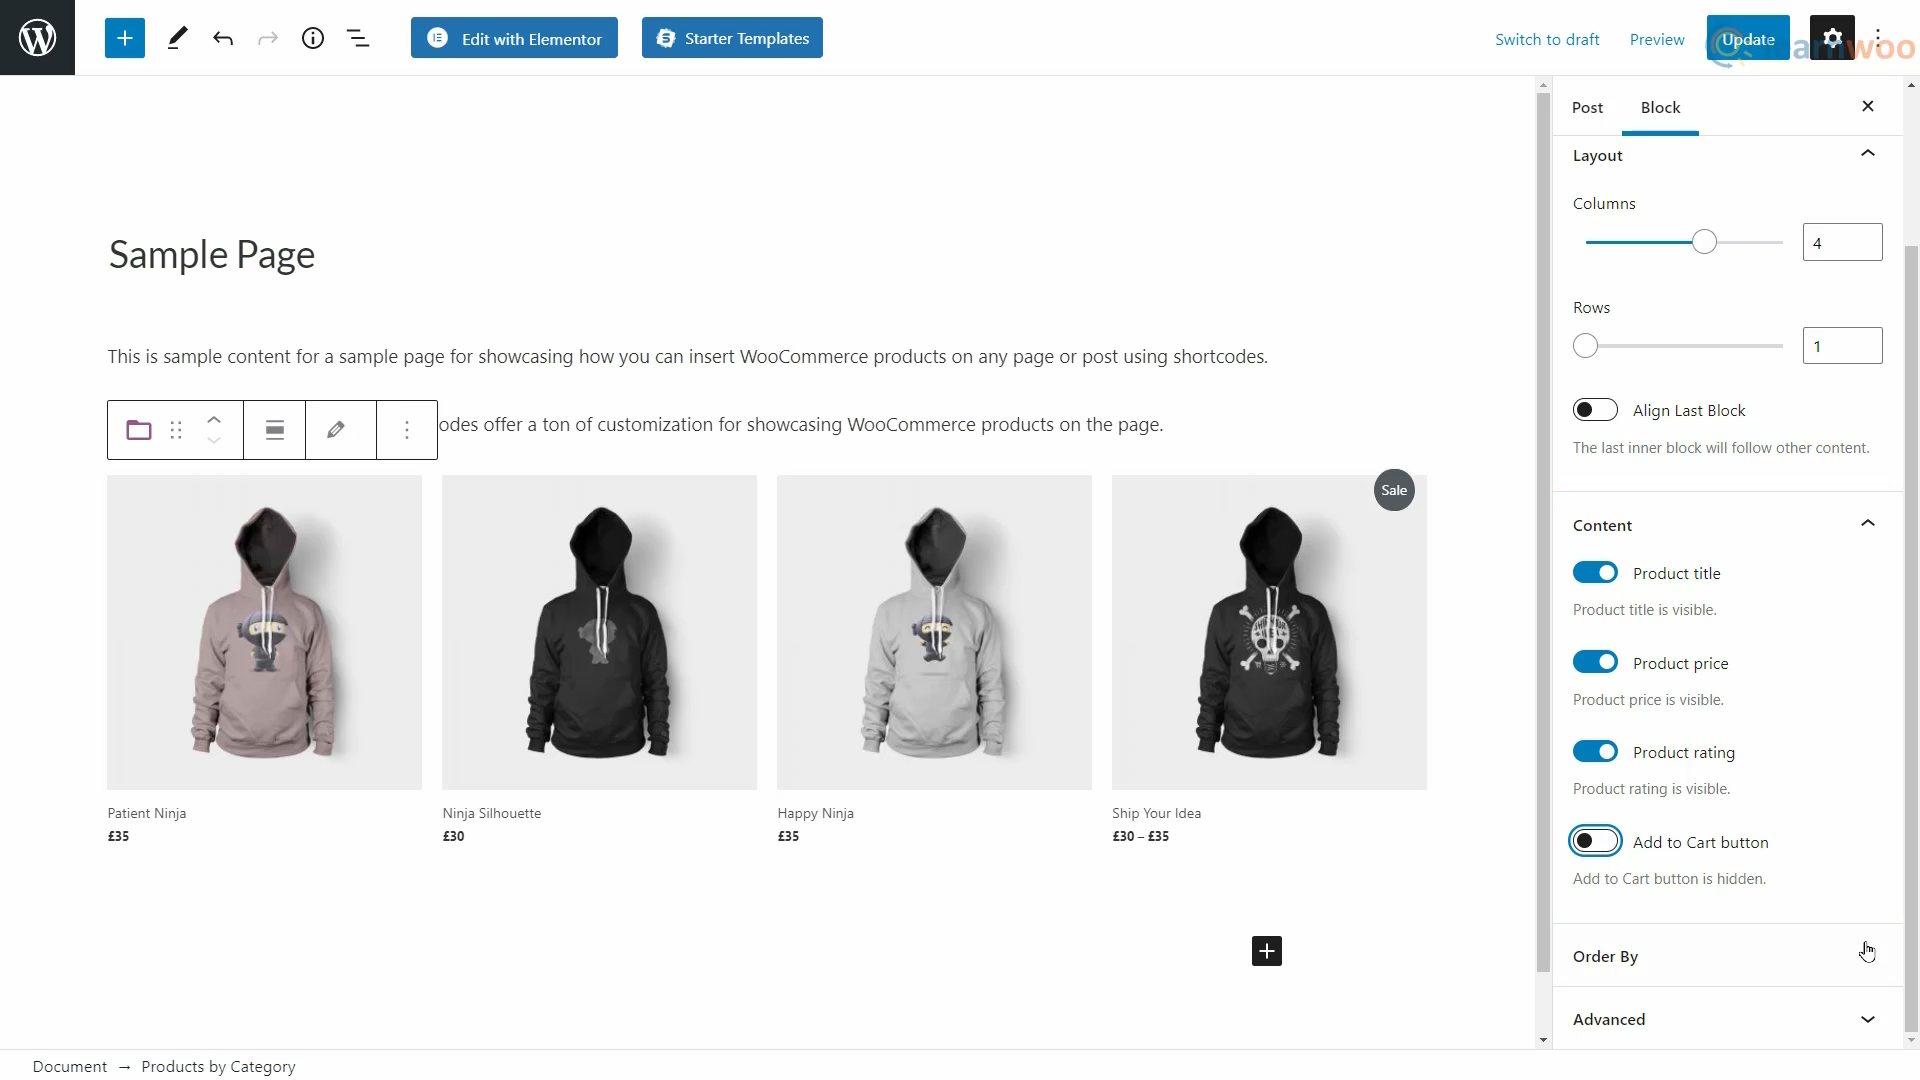The height and width of the screenshot is (1080, 1920).
Task: Switch to the Block tab
Action: pyautogui.click(x=1660, y=107)
